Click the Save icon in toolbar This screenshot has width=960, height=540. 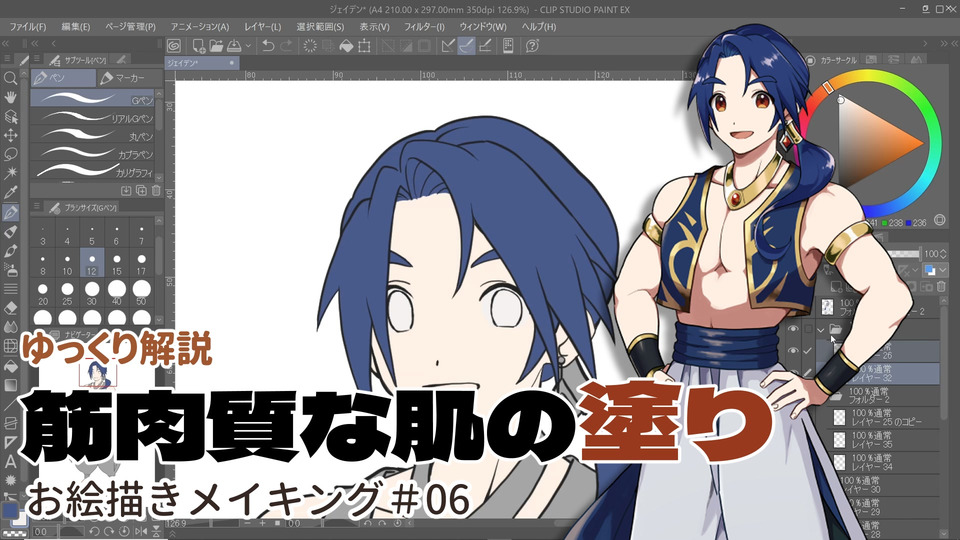[234, 46]
